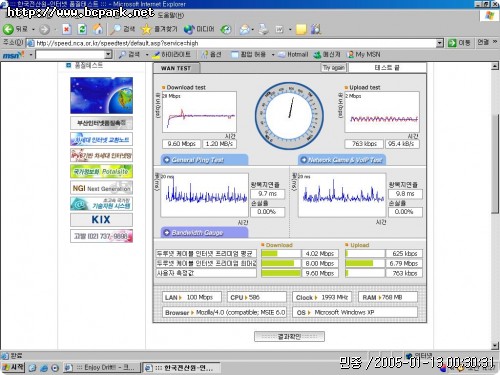Image resolution: width=500 pixels, height=375 pixels.
Task: Stop page loading with red X icon
Action: (x=66, y=29)
